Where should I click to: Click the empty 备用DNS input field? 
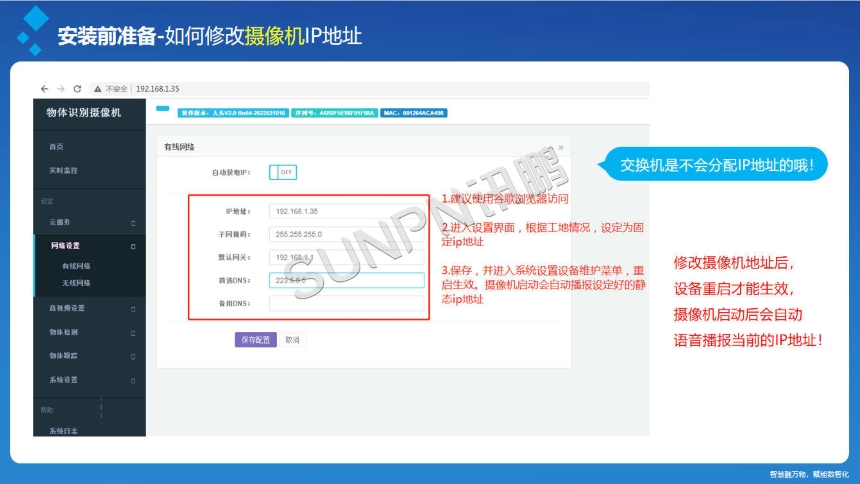coord(347,303)
